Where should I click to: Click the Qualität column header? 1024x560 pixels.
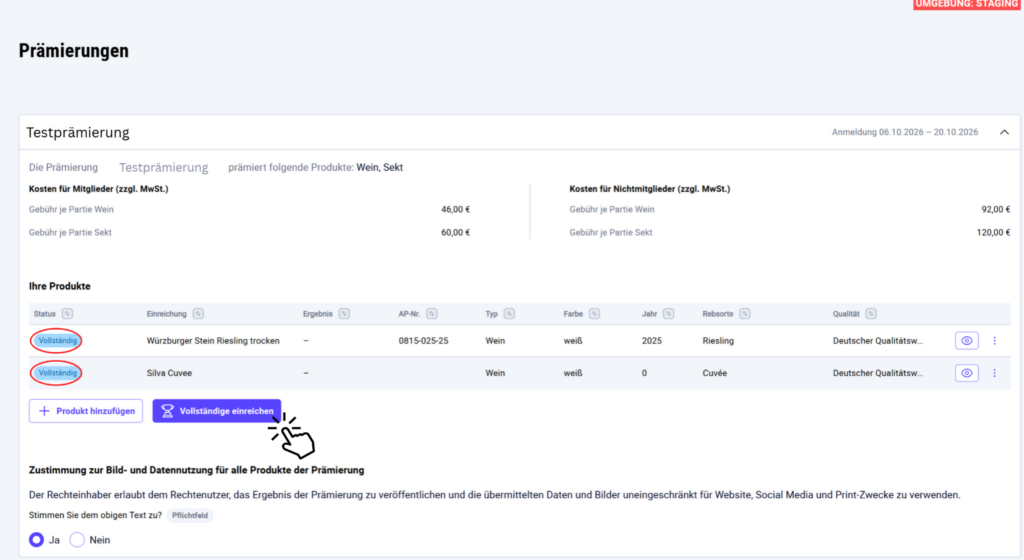pos(846,314)
